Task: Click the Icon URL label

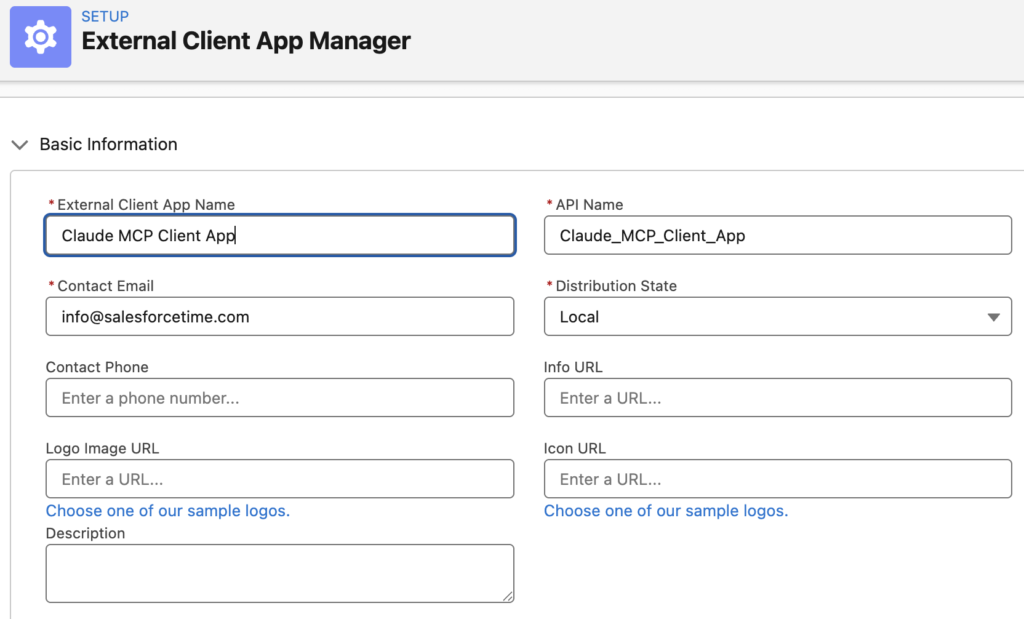Action: pos(575,449)
